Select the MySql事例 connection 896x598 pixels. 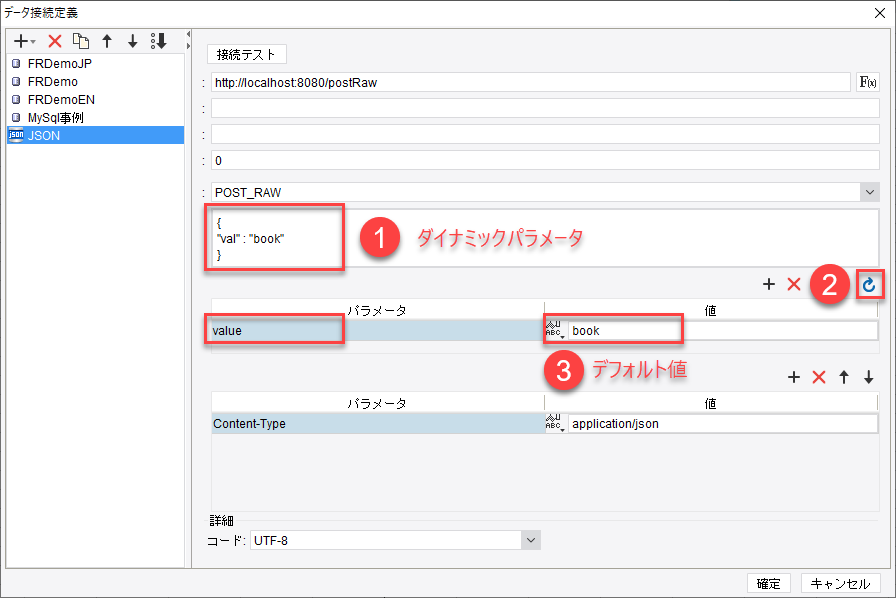[x=95, y=117]
